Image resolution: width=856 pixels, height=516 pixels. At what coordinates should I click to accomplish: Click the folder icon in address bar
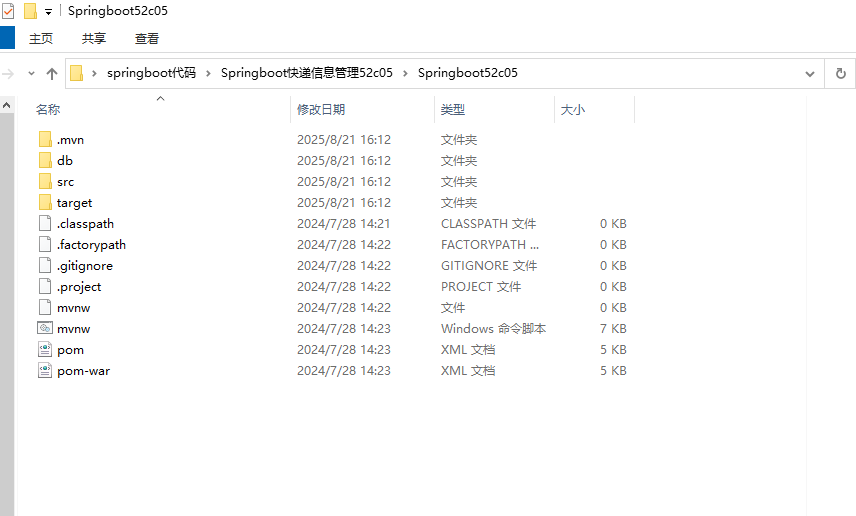pos(76,73)
